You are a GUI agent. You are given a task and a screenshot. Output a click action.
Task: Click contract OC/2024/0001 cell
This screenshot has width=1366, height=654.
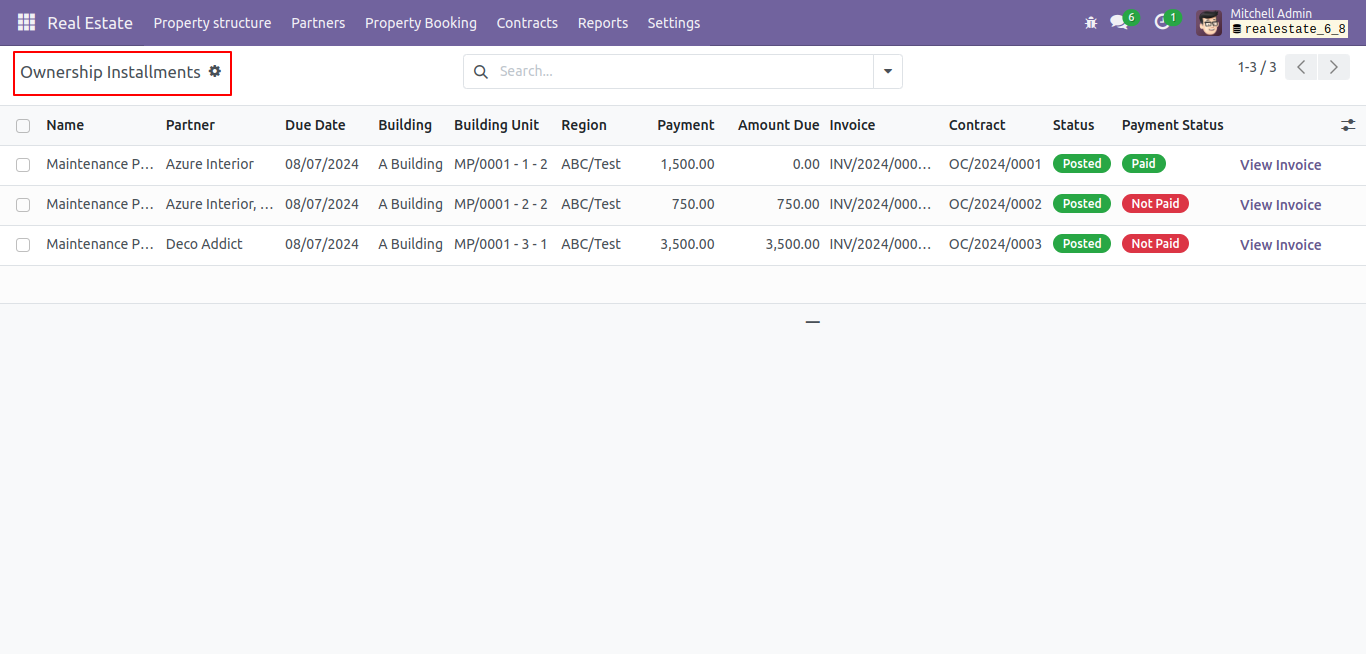point(995,164)
